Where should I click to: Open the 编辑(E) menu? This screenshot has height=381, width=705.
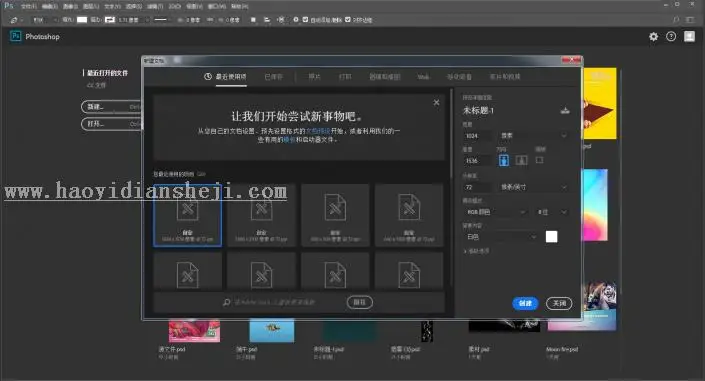pyautogui.click(x=49, y=6)
